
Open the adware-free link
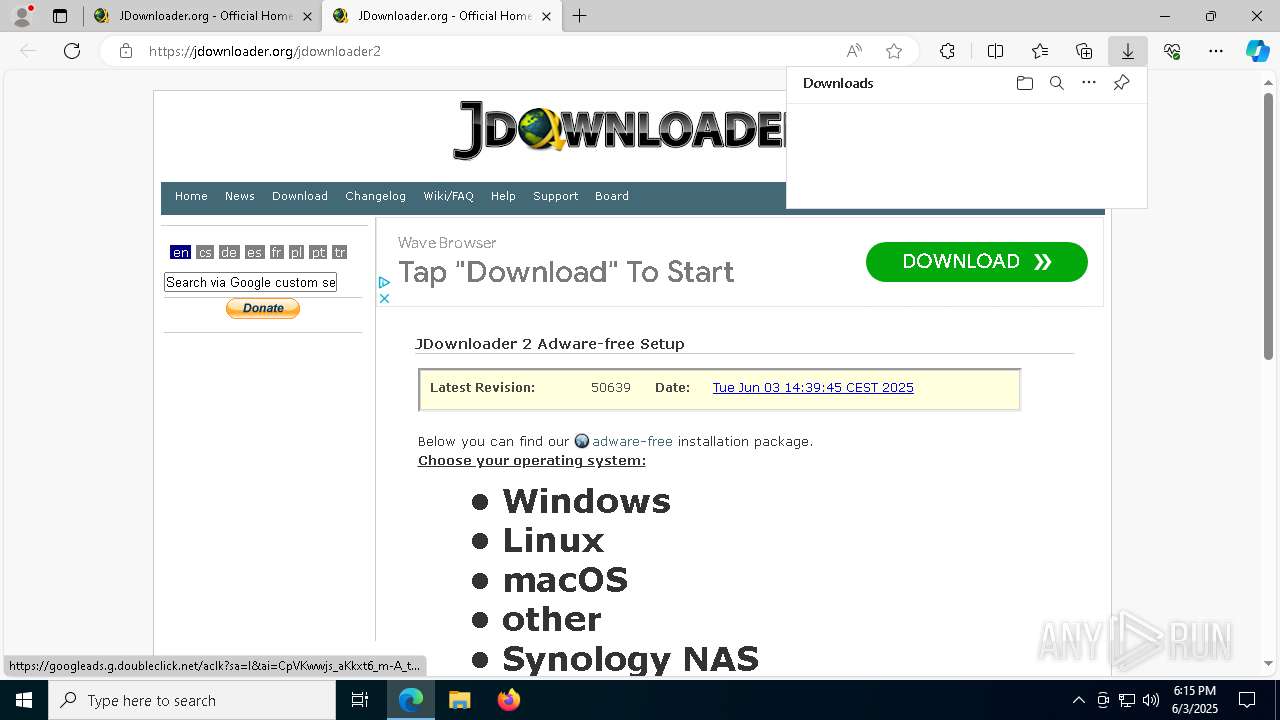(x=632, y=441)
